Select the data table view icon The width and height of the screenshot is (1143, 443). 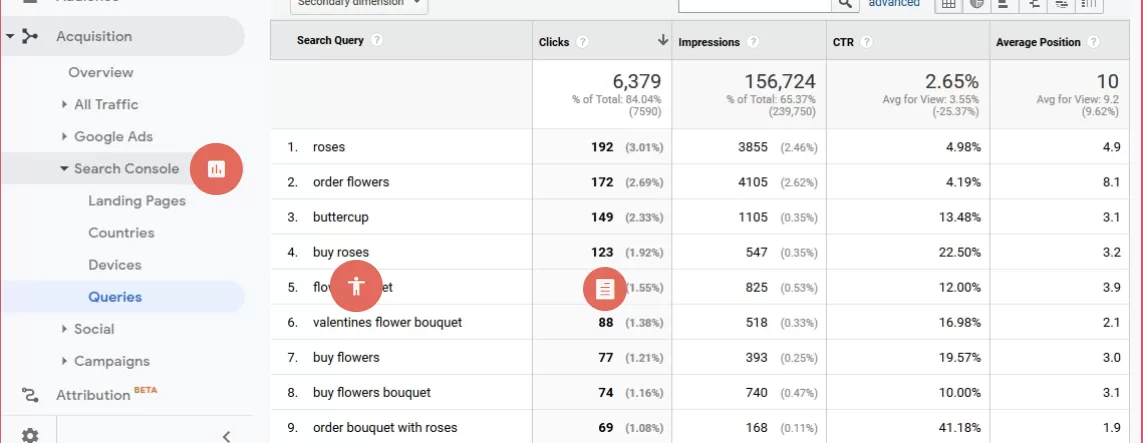click(x=947, y=4)
